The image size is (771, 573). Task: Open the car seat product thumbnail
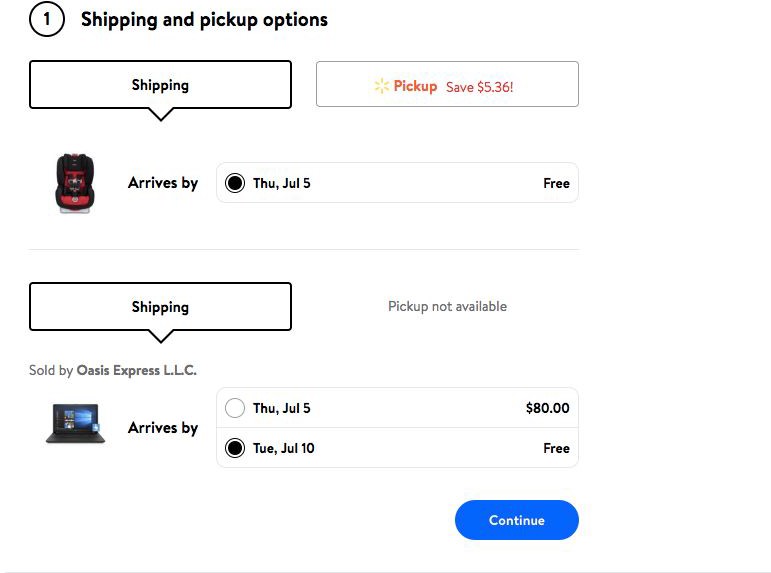coord(74,183)
